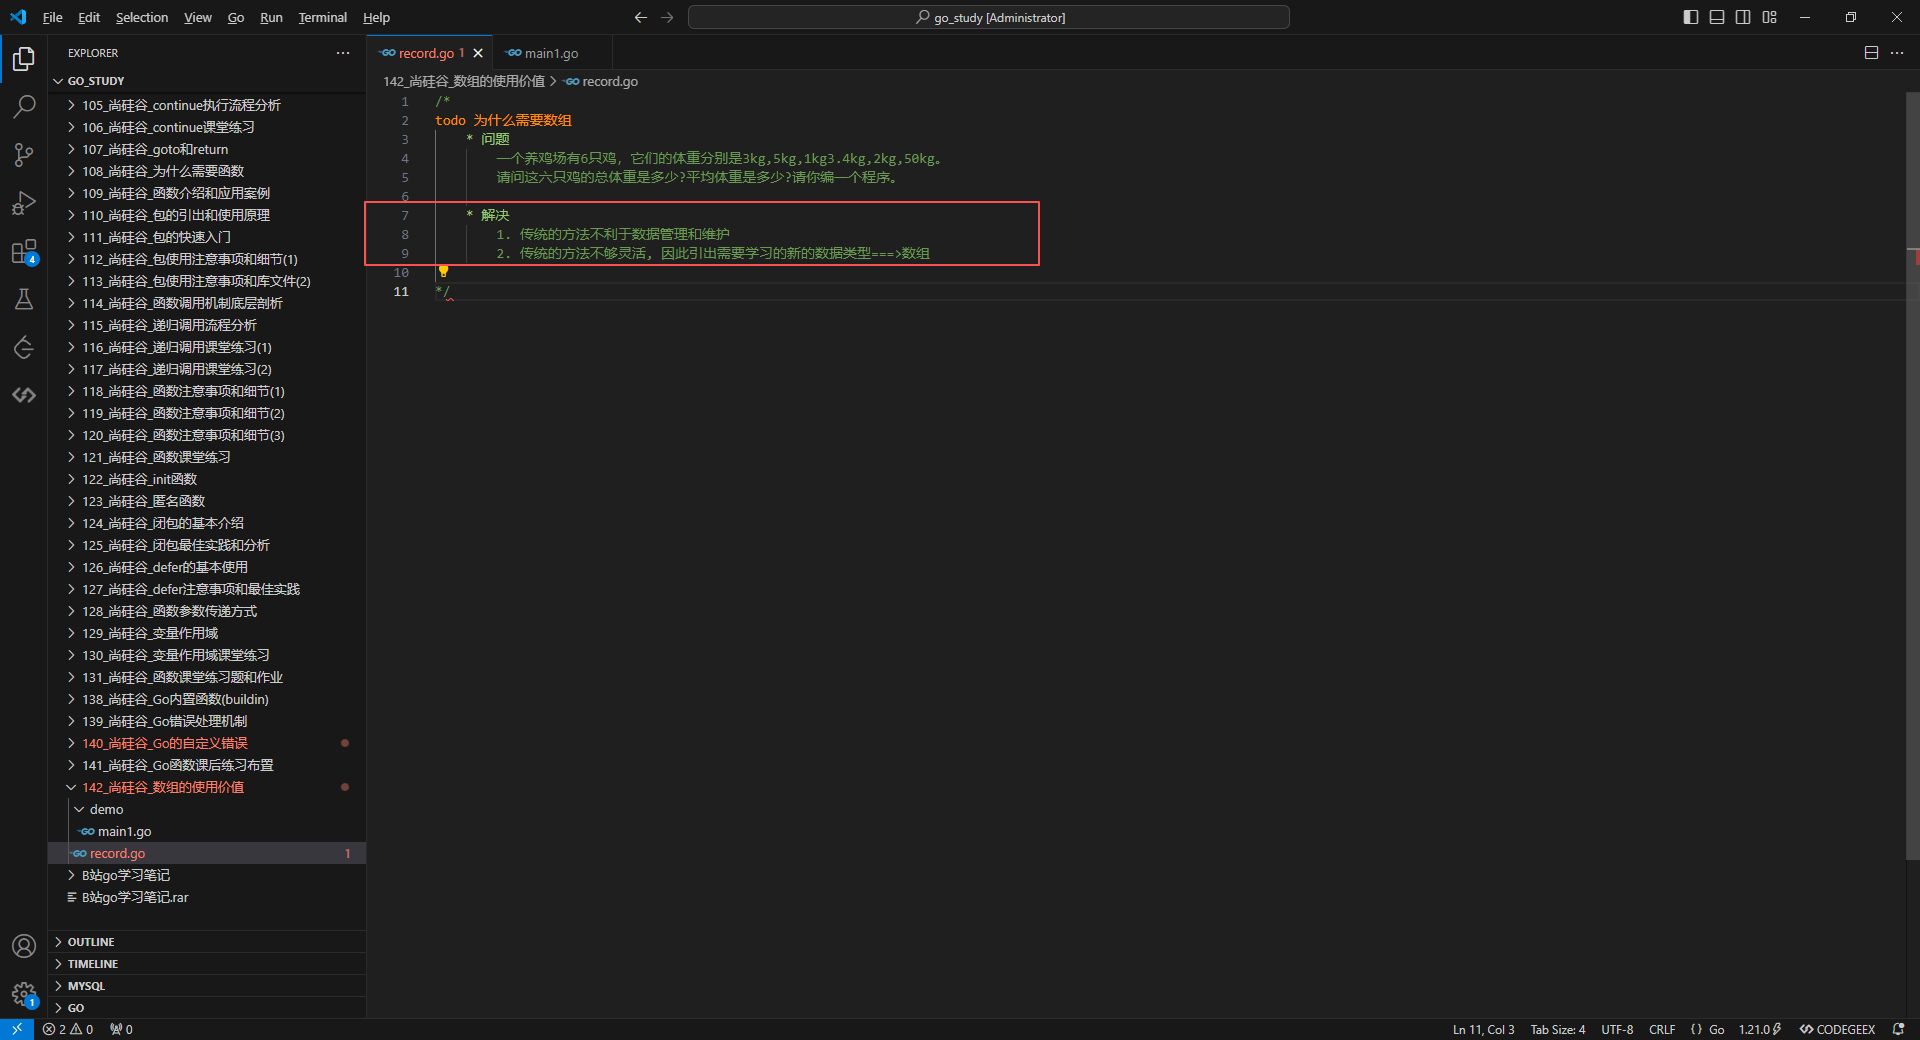This screenshot has width=1920, height=1040.
Task: Expand the 124_尚硅谷_闭包的基本介绍 folder
Action: coord(207,523)
